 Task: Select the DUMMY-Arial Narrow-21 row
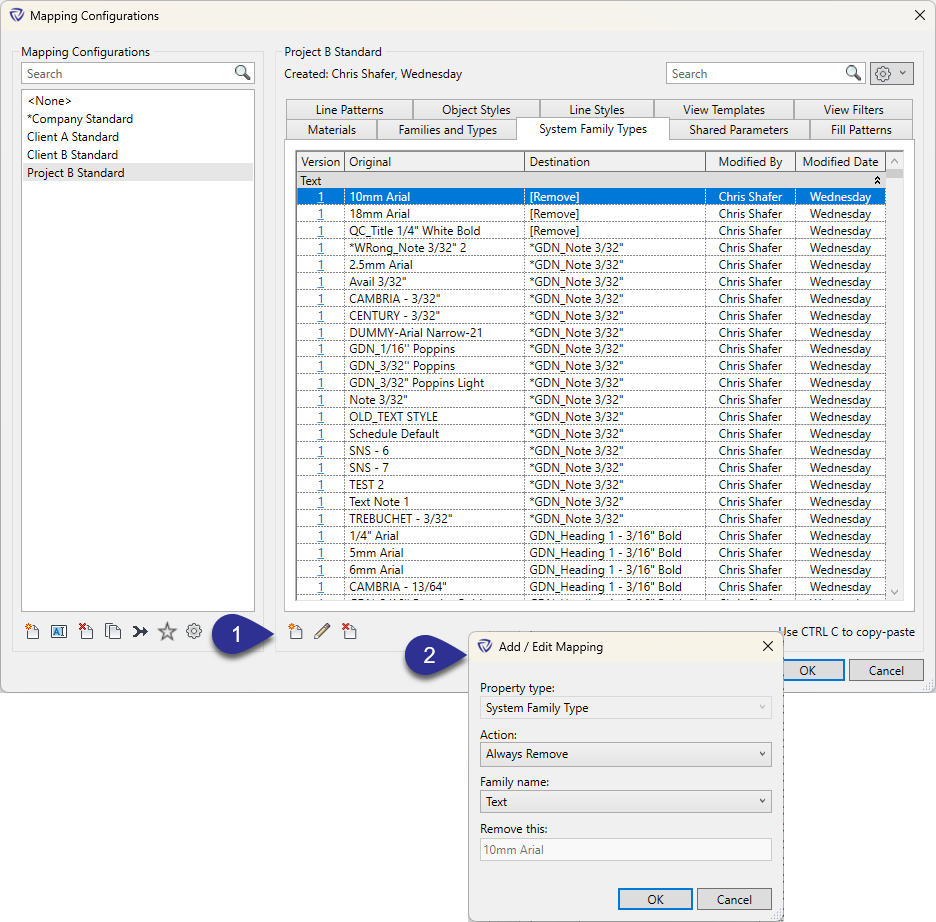[x=591, y=332]
